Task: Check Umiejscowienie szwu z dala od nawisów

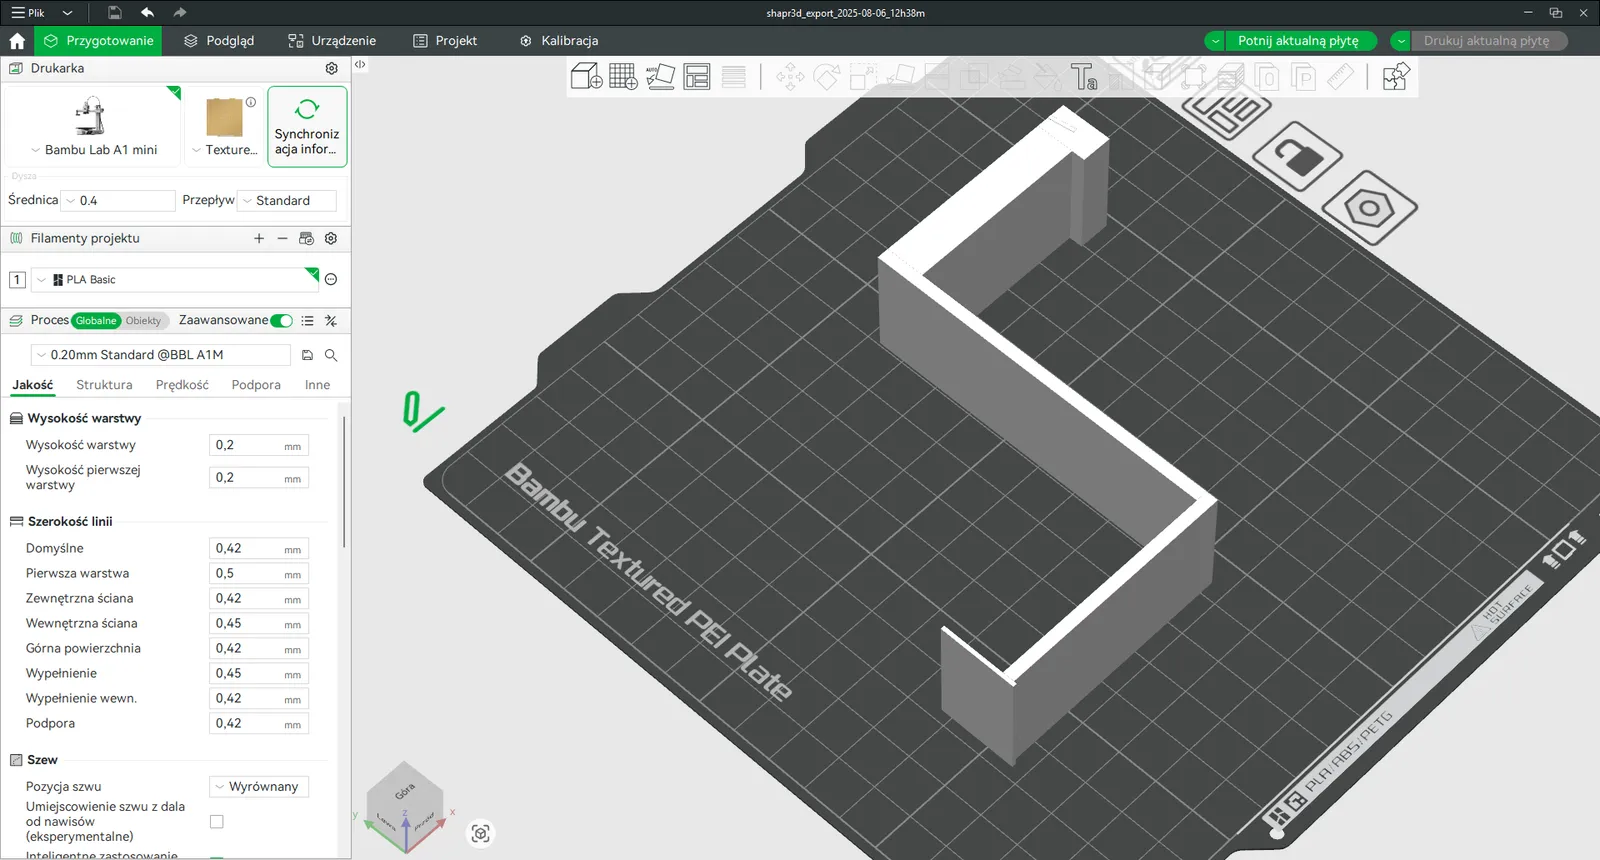Action: 217,822
